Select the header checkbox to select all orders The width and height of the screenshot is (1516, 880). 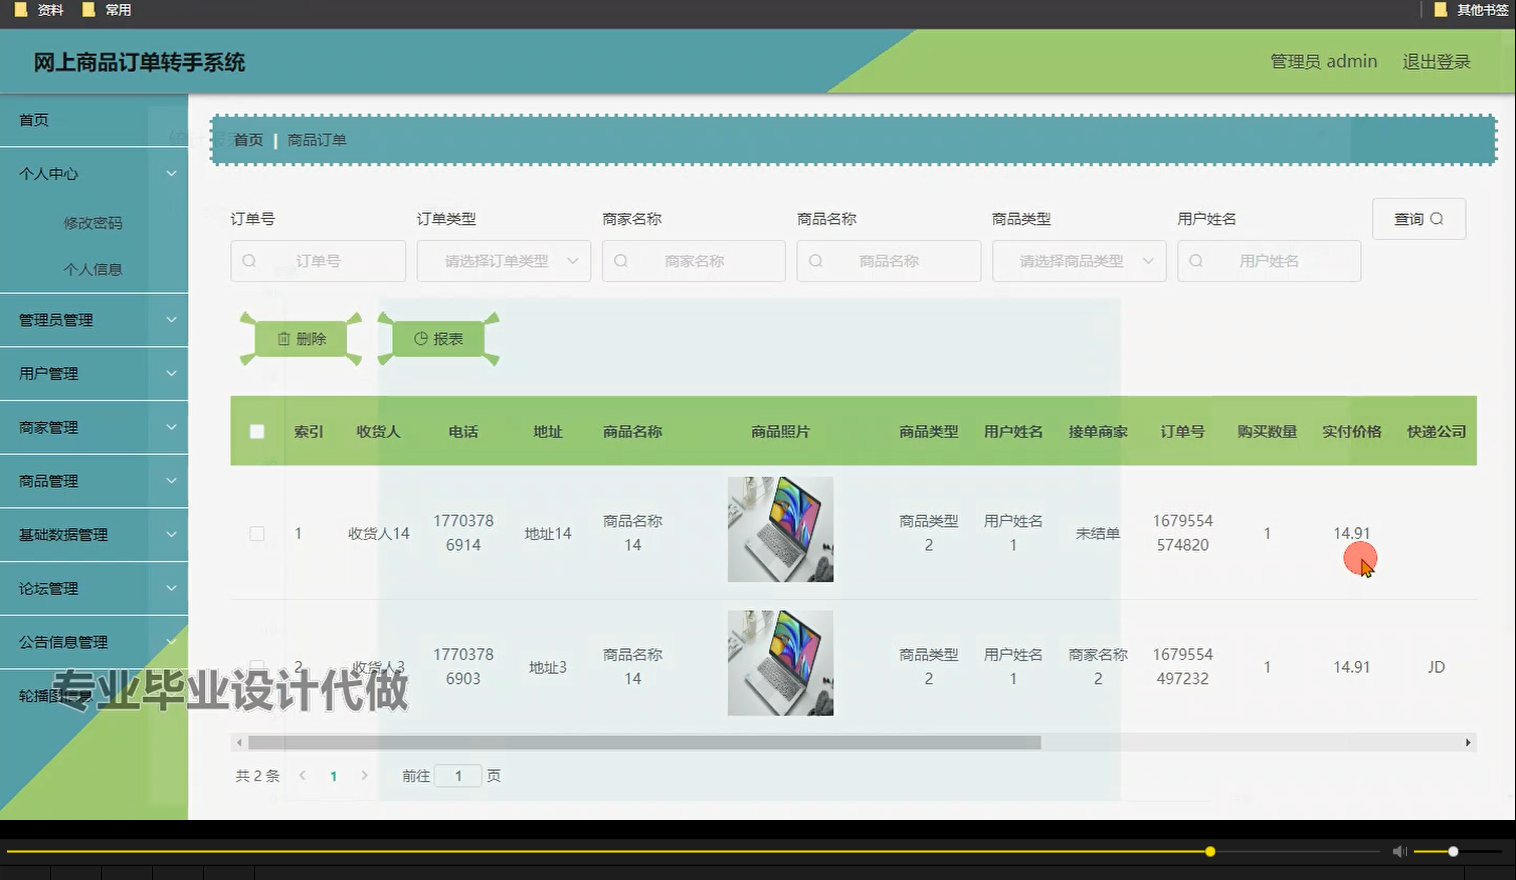257,431
